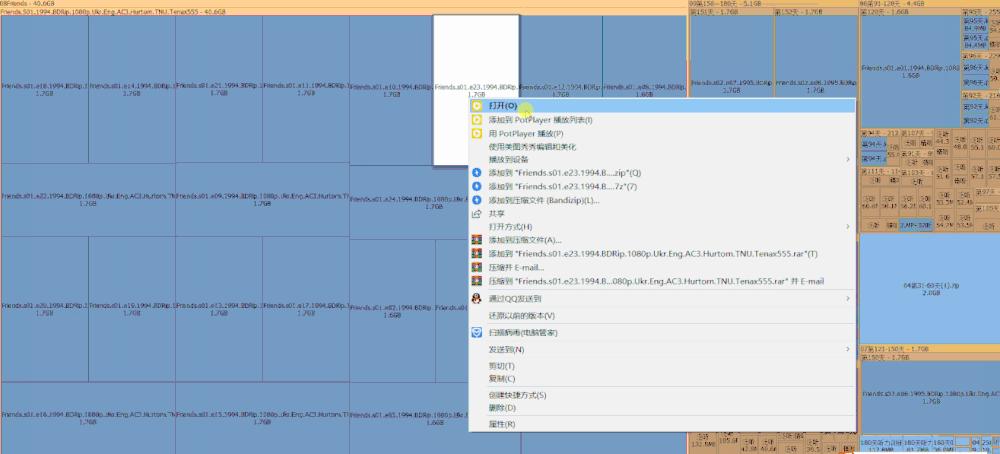
Task: Expand the 播放到设备 submenu arrow
Action: pos(848,159)
